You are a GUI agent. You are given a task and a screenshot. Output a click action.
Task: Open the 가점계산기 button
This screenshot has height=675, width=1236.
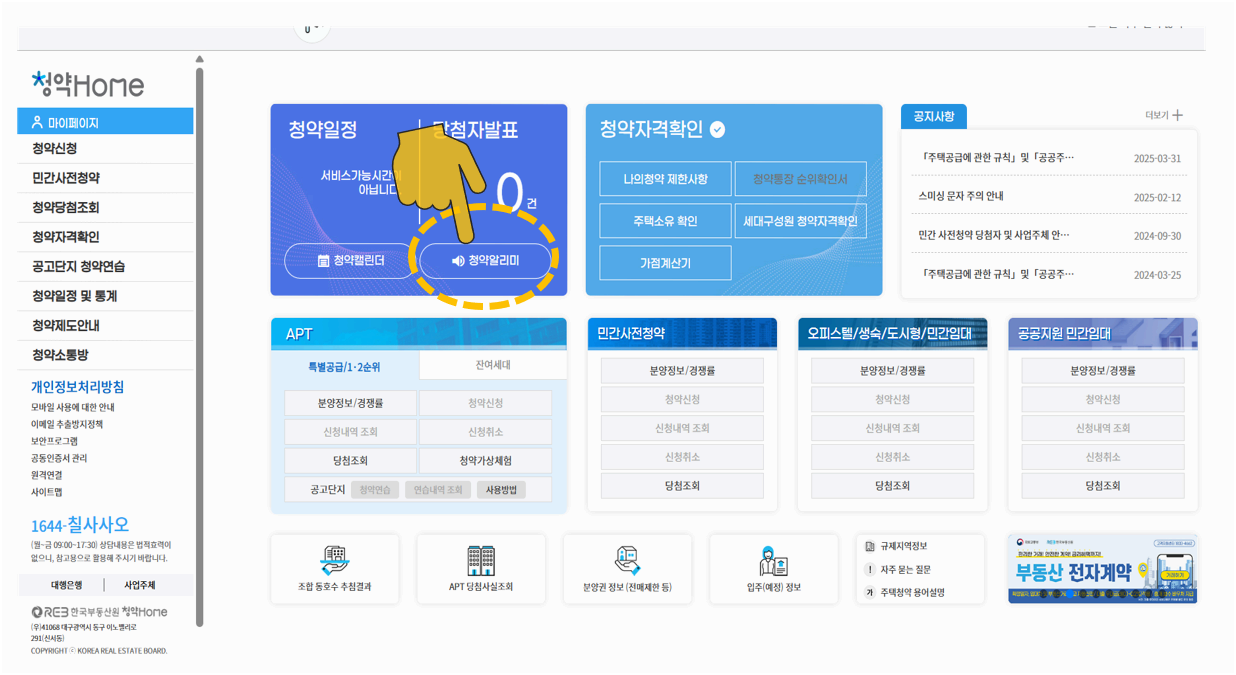[665, 263]
